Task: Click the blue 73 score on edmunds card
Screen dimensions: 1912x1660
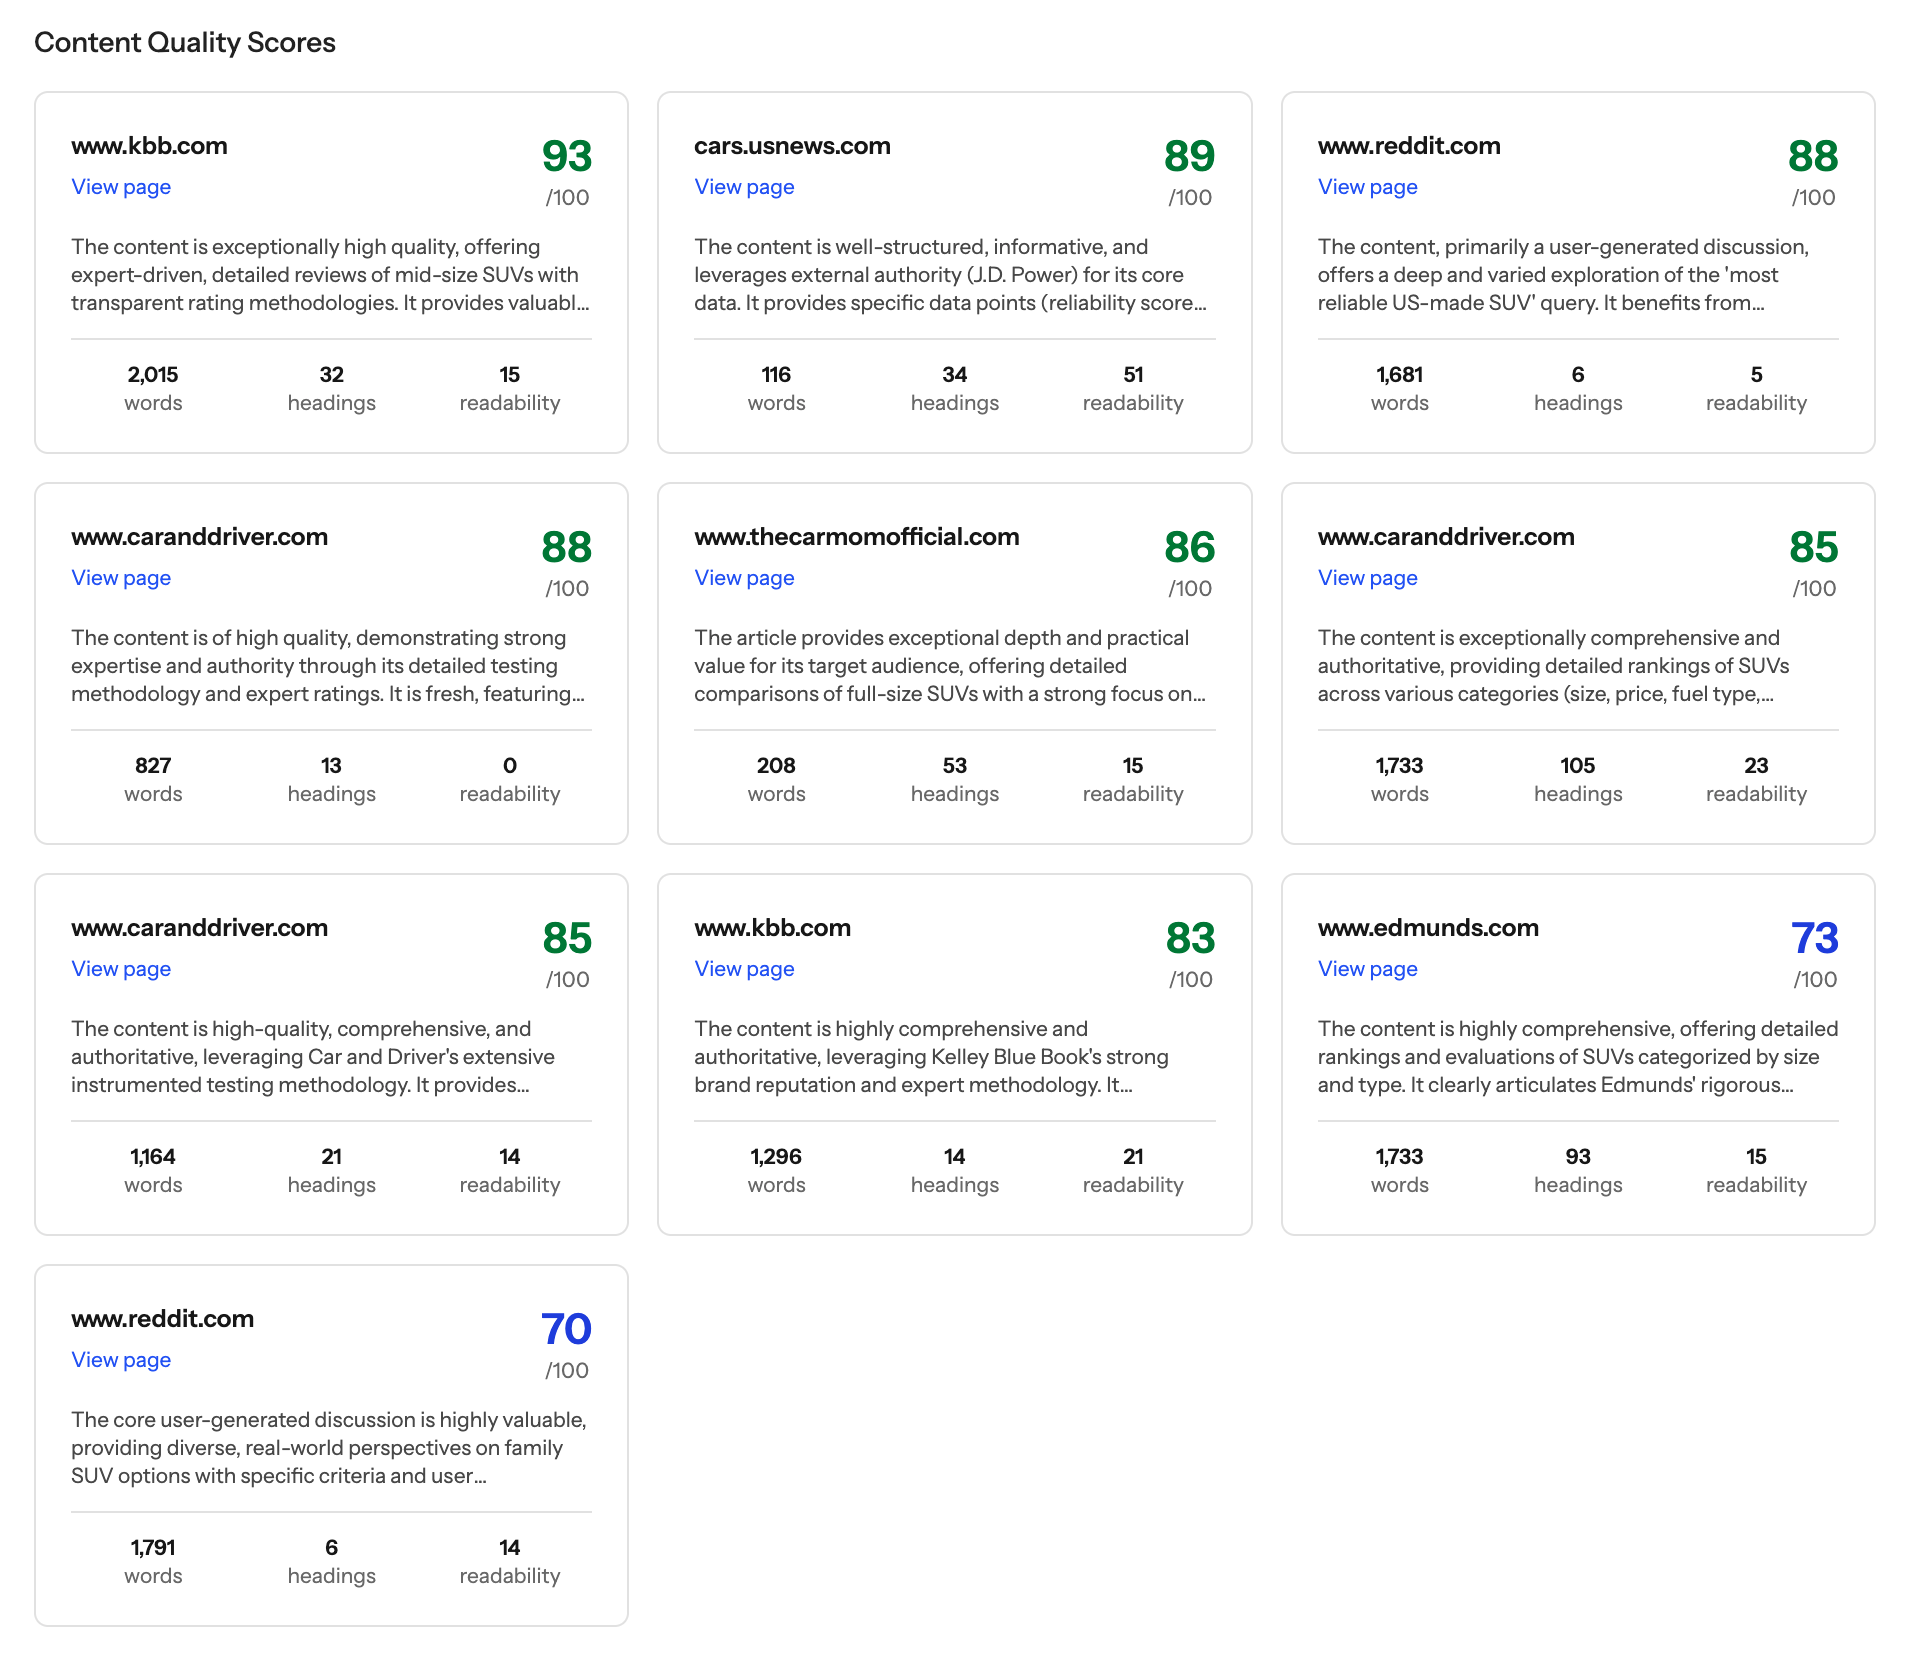Action: (1814, 938)
